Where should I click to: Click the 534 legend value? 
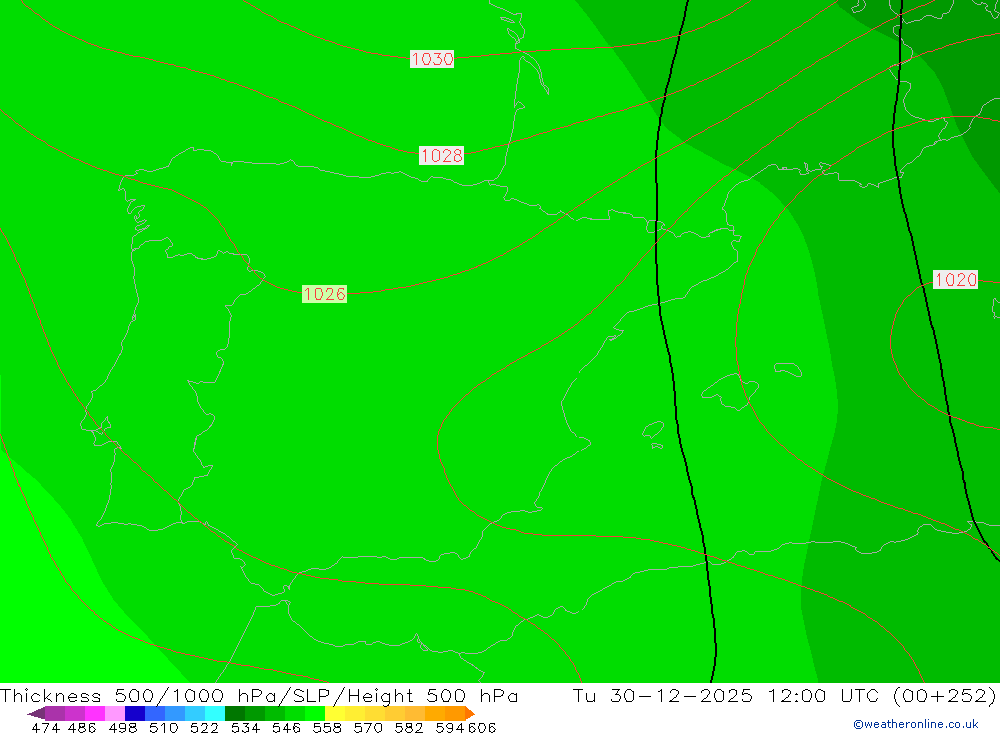(246, 727)
